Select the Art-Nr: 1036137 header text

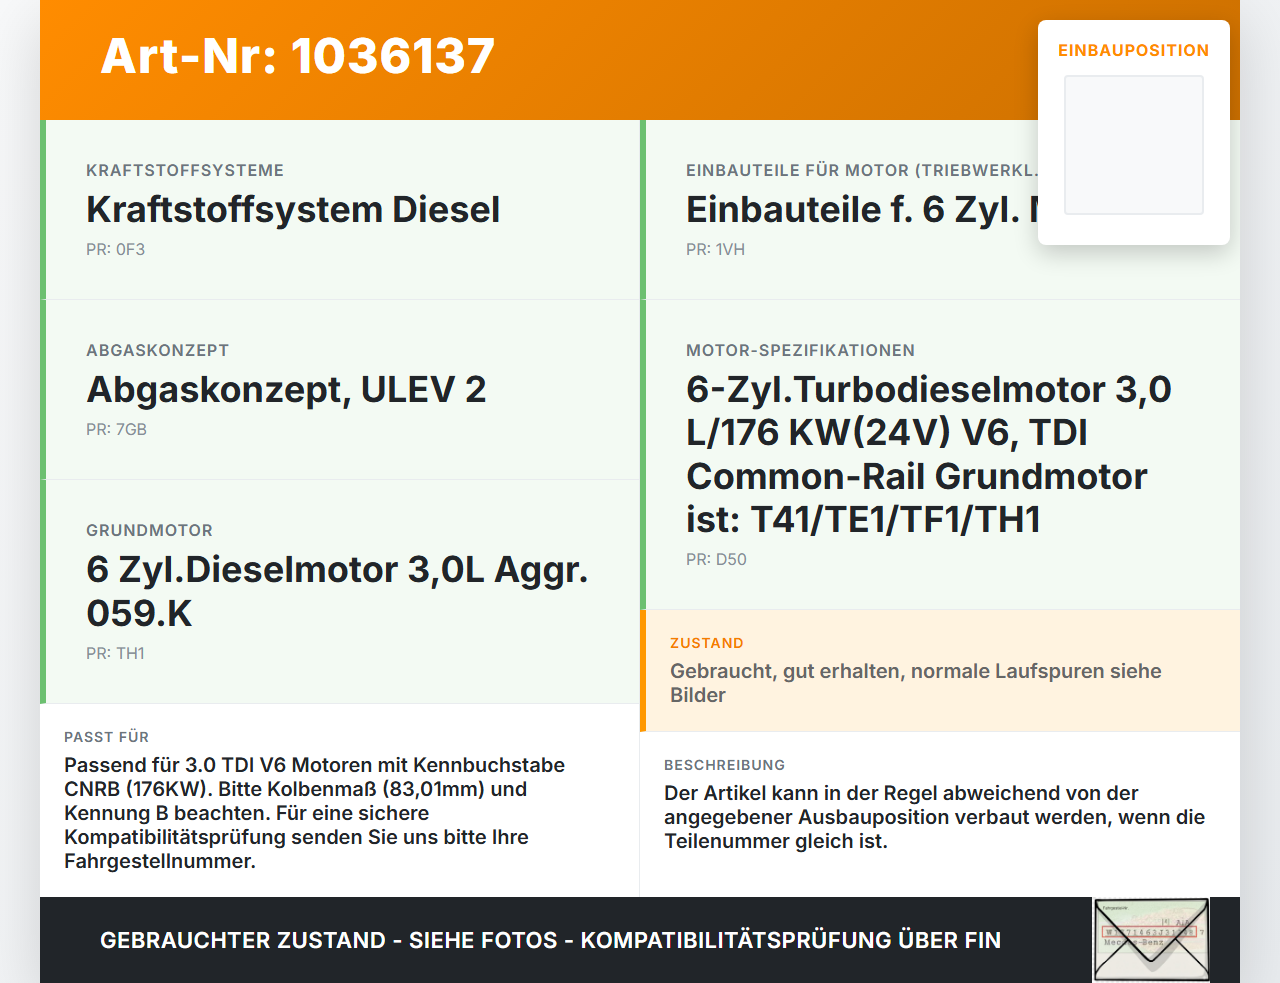(x=298, y=56)
